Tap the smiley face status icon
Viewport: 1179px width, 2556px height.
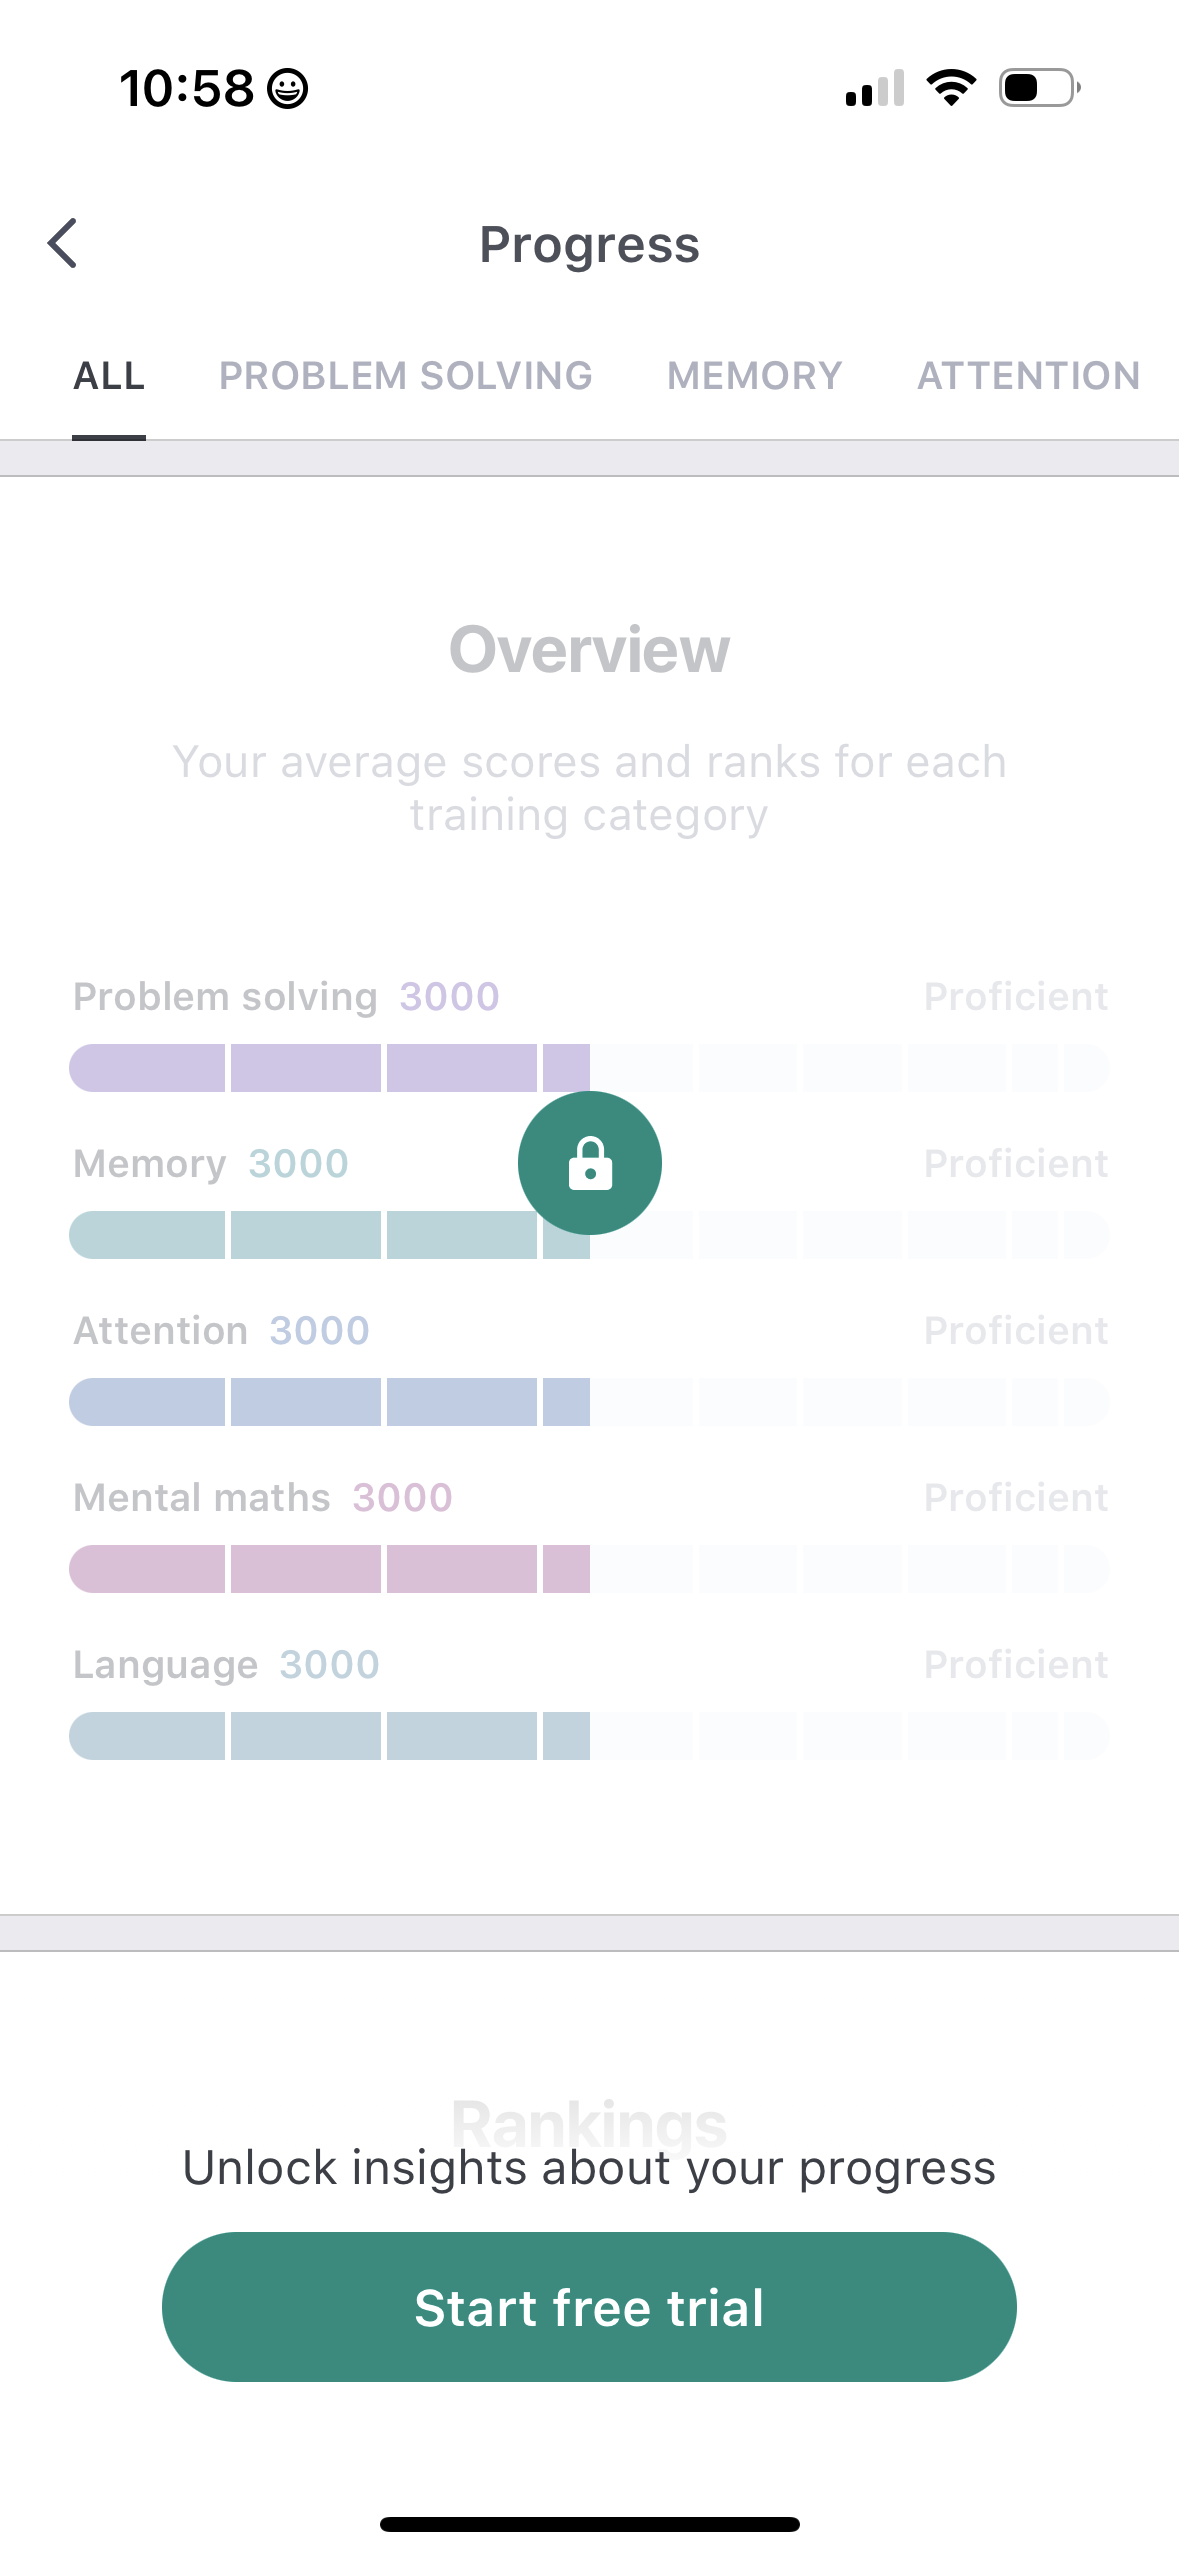[288, 89]
